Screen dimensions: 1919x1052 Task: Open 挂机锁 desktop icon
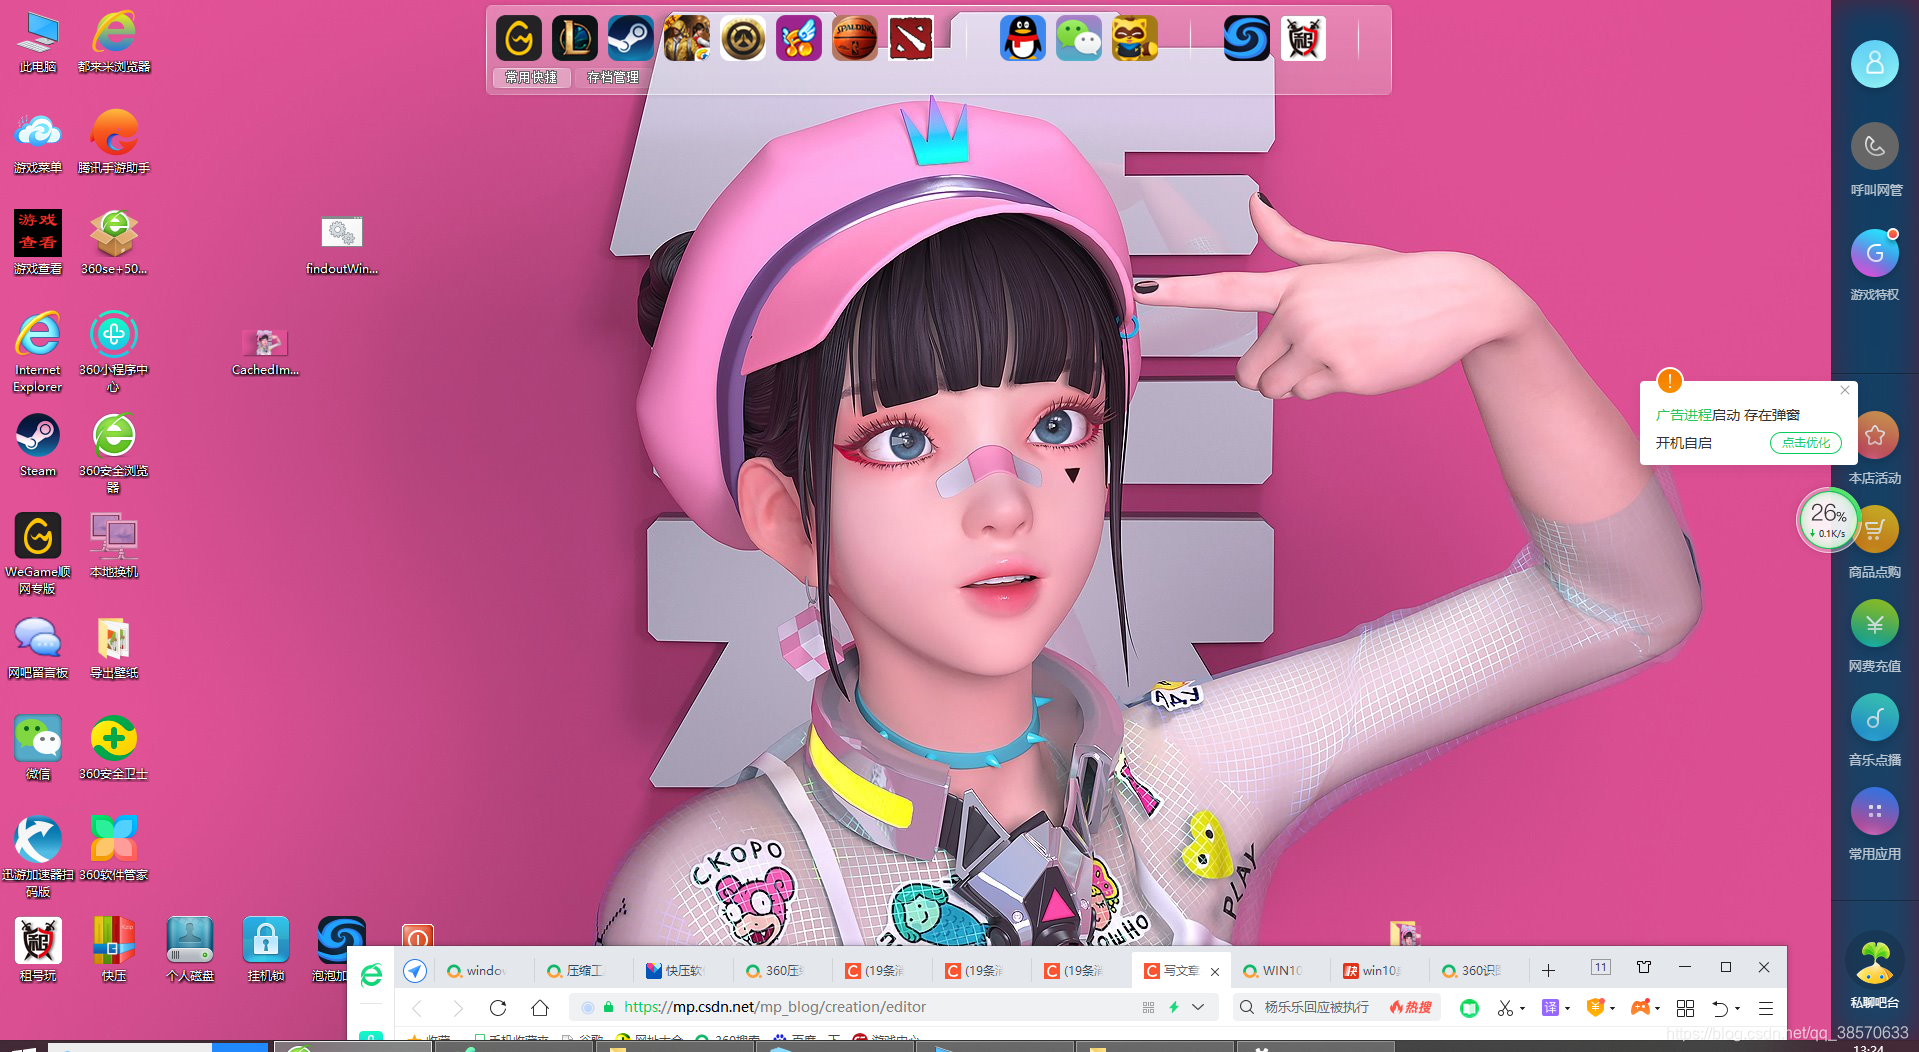[266, 950]
